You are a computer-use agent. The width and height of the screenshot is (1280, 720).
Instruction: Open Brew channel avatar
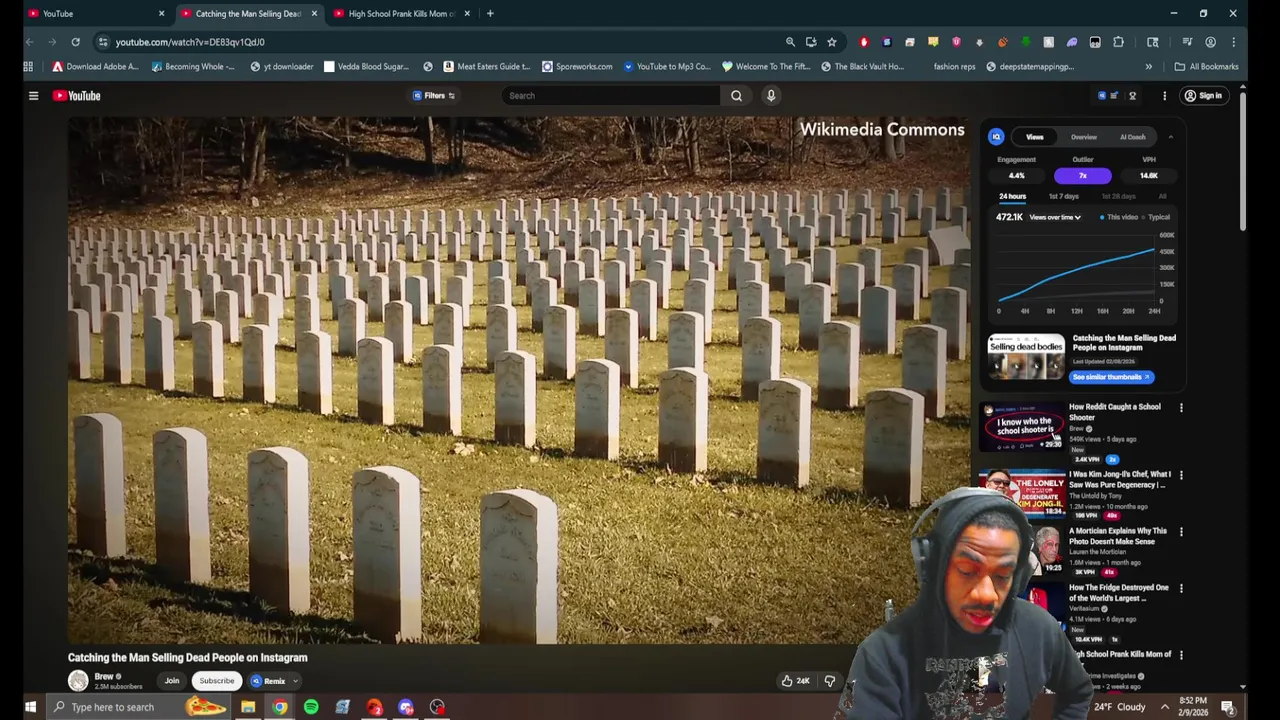point(78,681)
